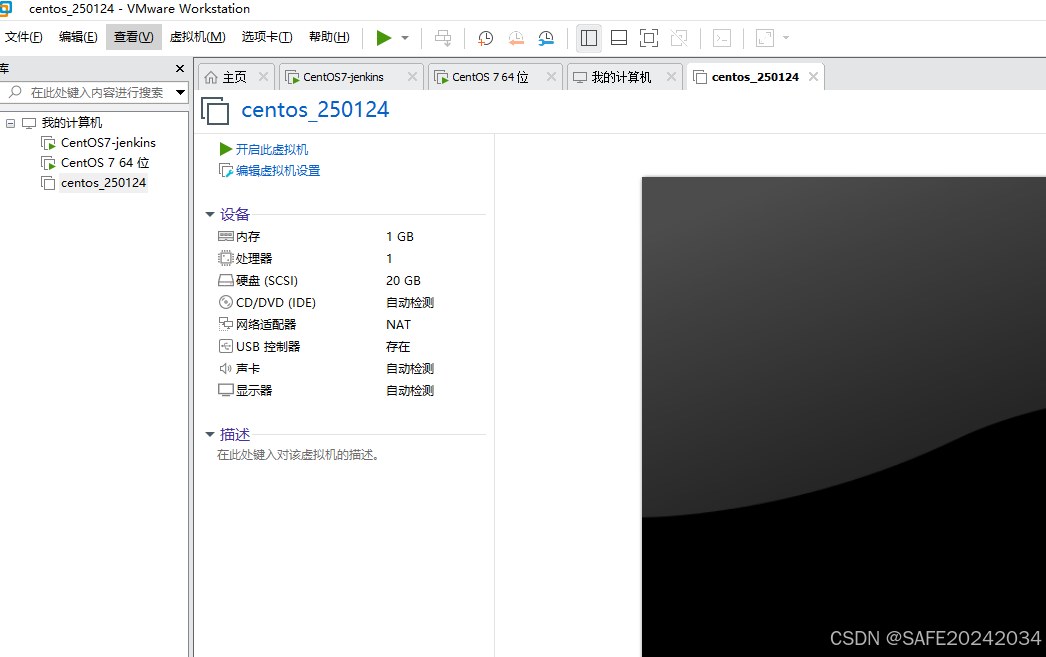This screenshot has height=657, width=1046.
Task: Select 我的计算机 in the library tree
Action: click(x=72, y=123)
